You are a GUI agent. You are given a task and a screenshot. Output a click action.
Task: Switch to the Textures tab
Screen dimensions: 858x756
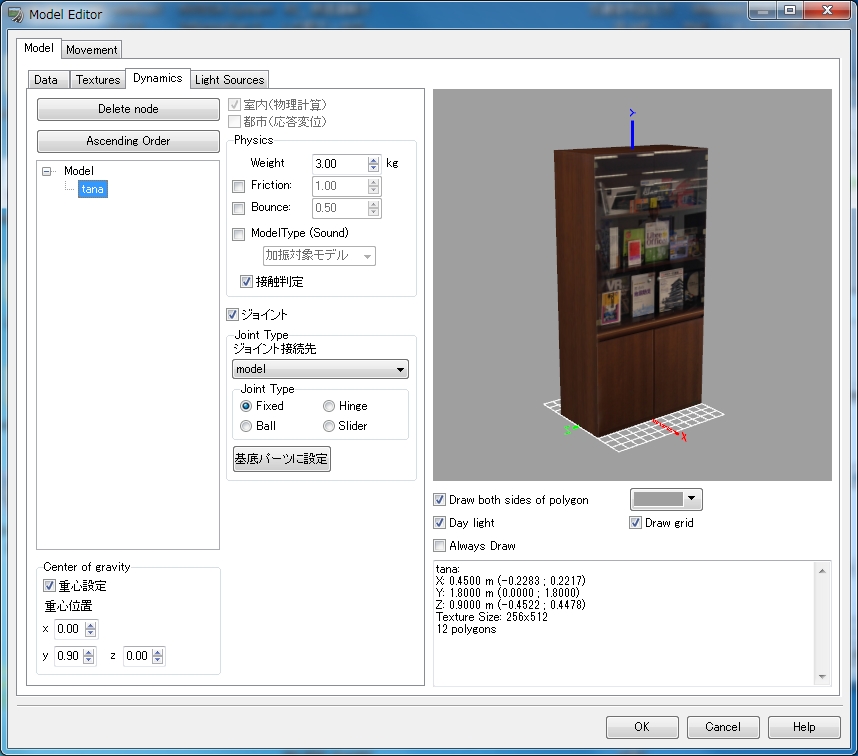coord(97,80)
